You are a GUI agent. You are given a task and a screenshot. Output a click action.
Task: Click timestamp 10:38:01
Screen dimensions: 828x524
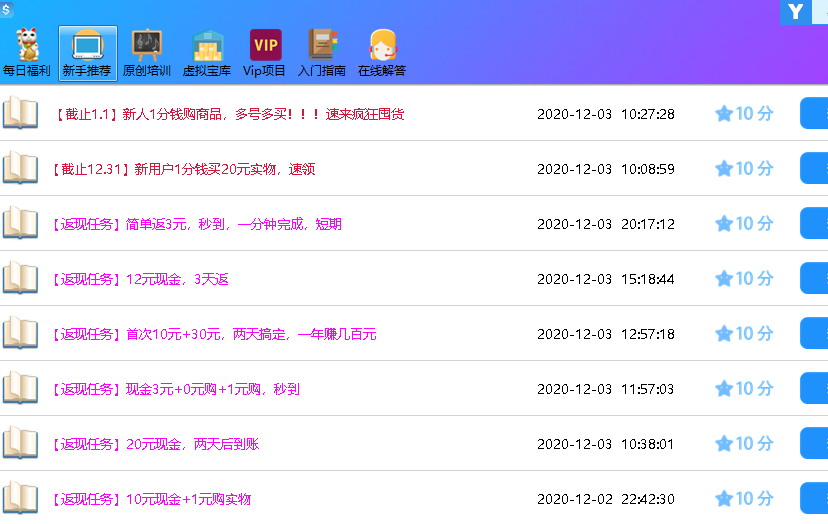[x=648, y=444]
